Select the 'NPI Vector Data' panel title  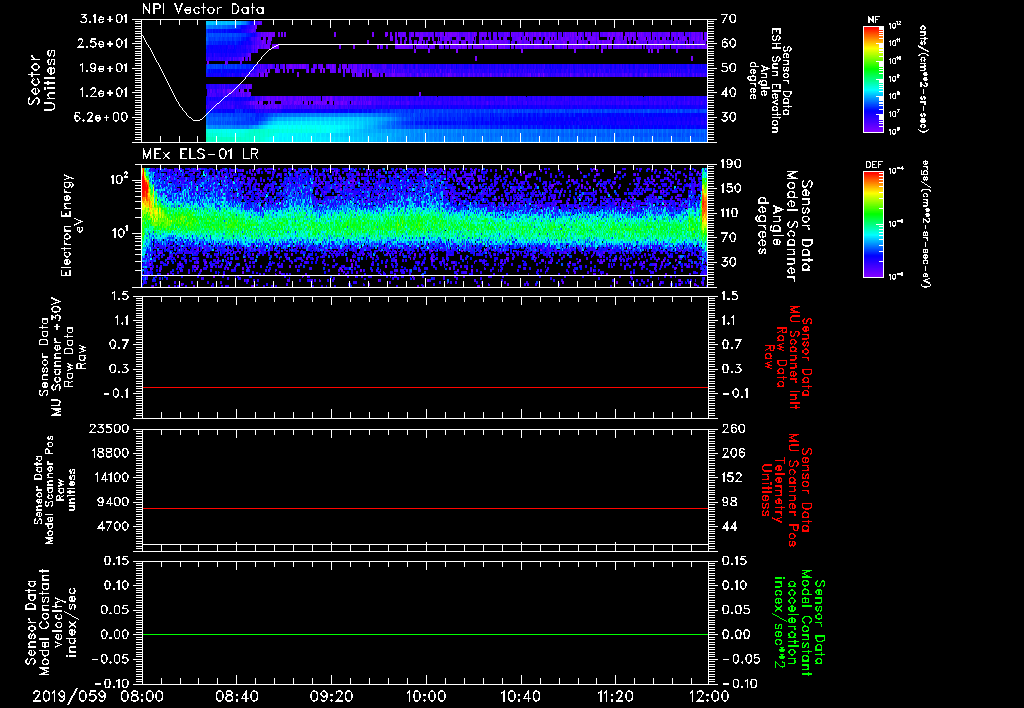203,9
